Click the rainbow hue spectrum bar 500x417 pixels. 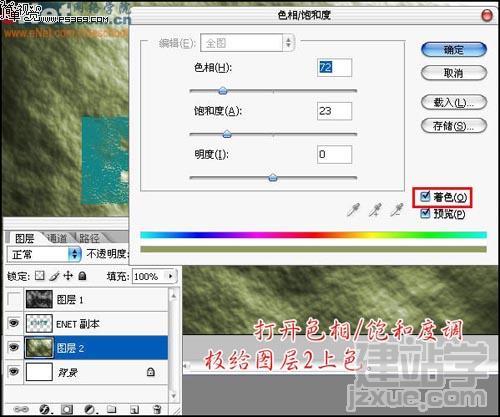313,235
